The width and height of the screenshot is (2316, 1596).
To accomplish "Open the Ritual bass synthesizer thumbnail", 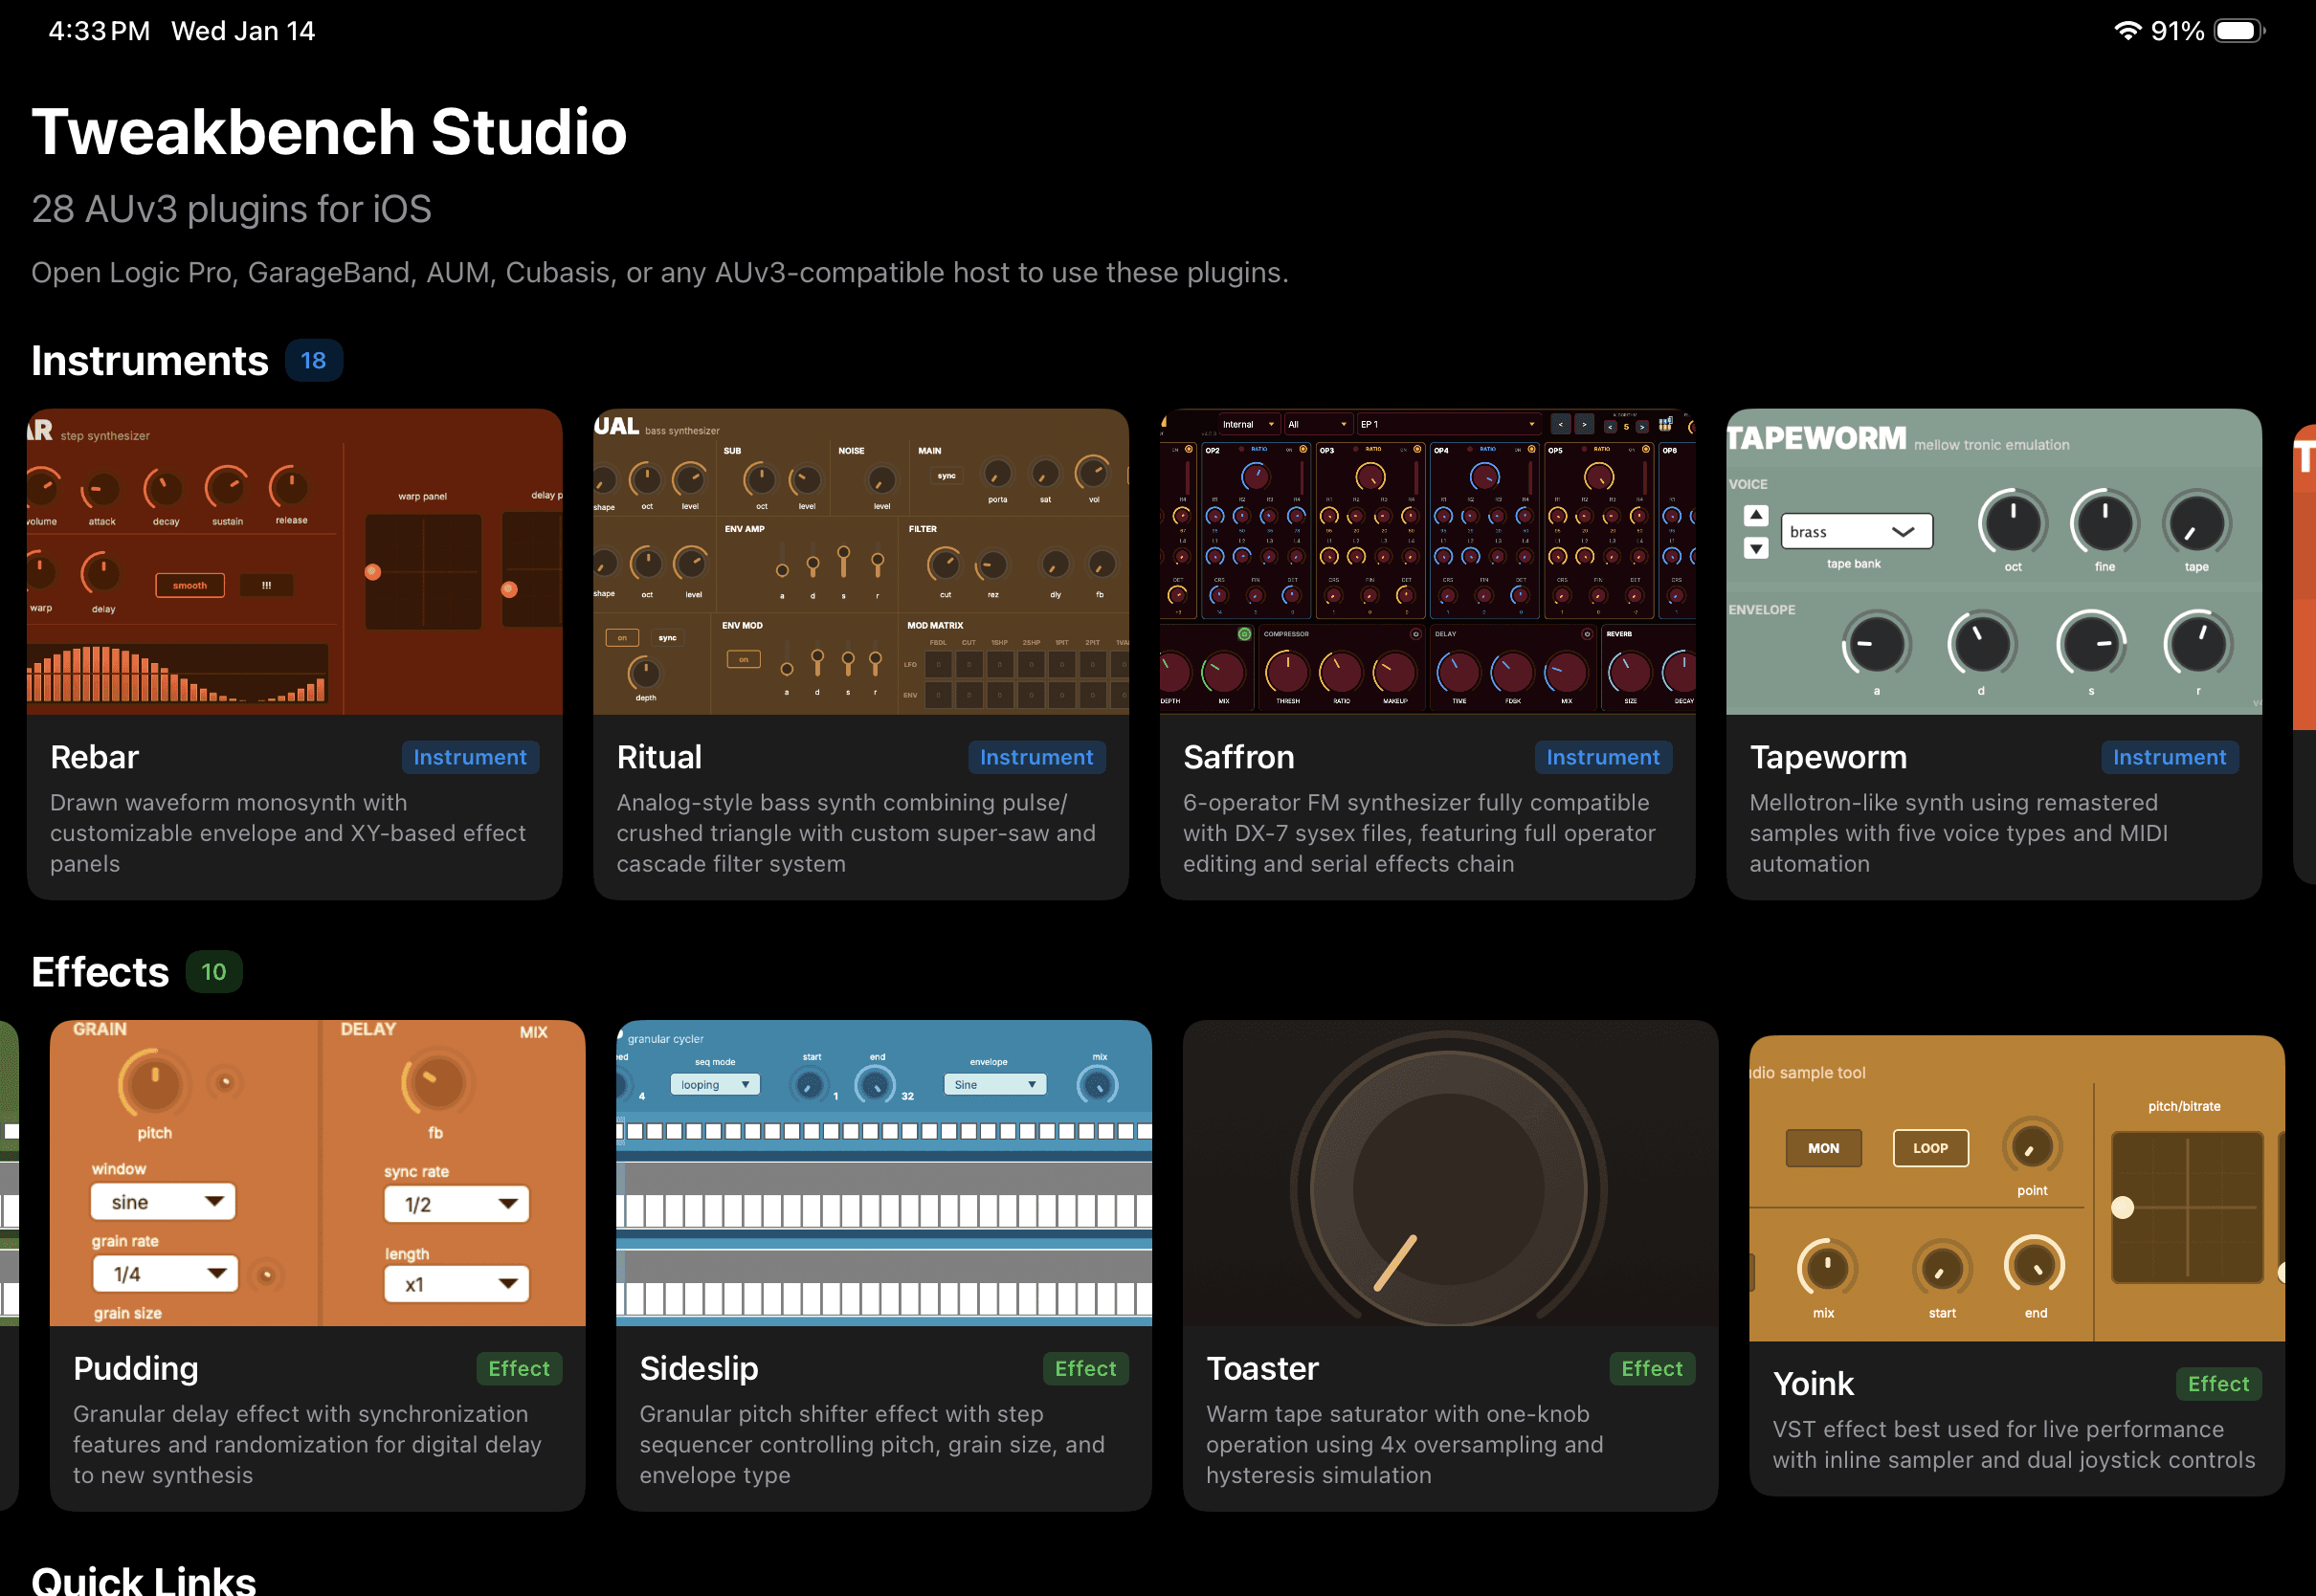I will click(860, 561).
